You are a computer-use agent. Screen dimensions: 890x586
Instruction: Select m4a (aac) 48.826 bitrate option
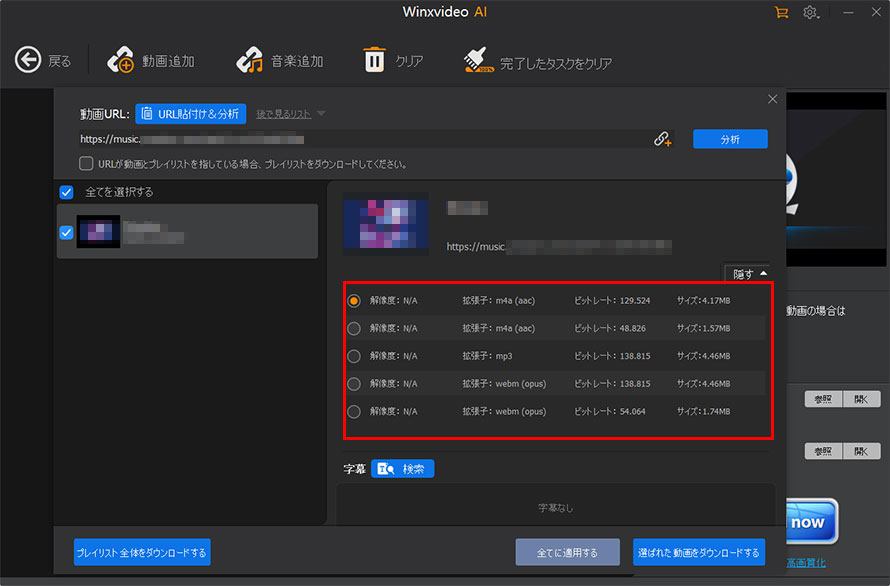pyautogui.click(x=354, y=328)
